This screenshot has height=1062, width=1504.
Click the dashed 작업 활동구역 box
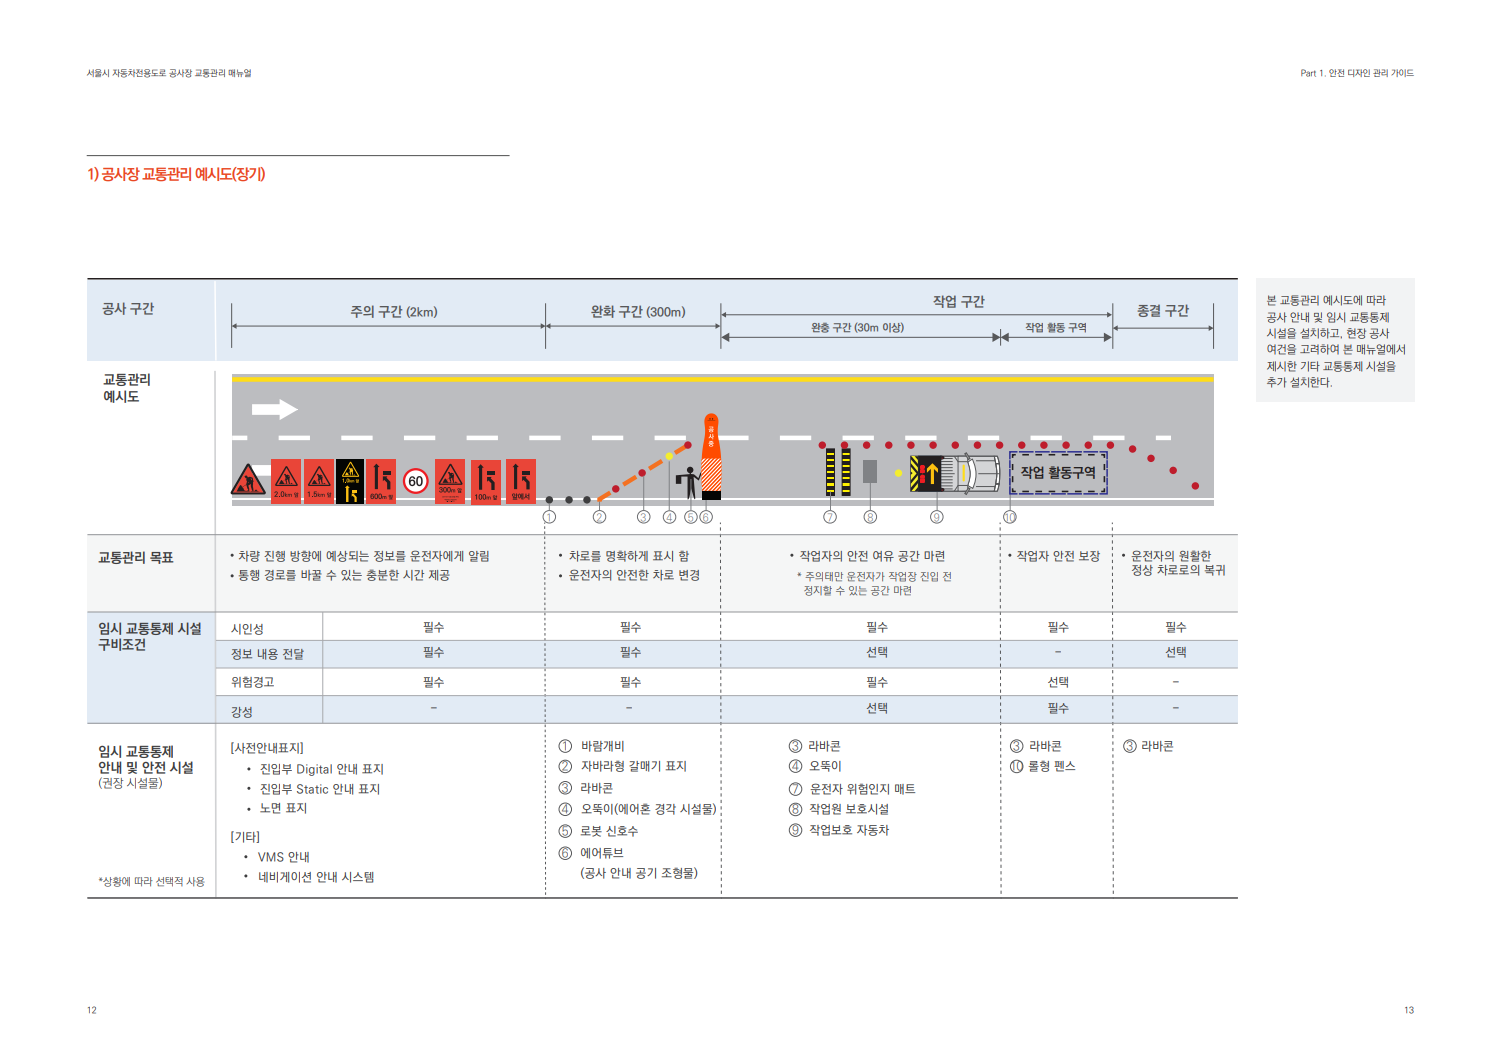[1058, 473]
